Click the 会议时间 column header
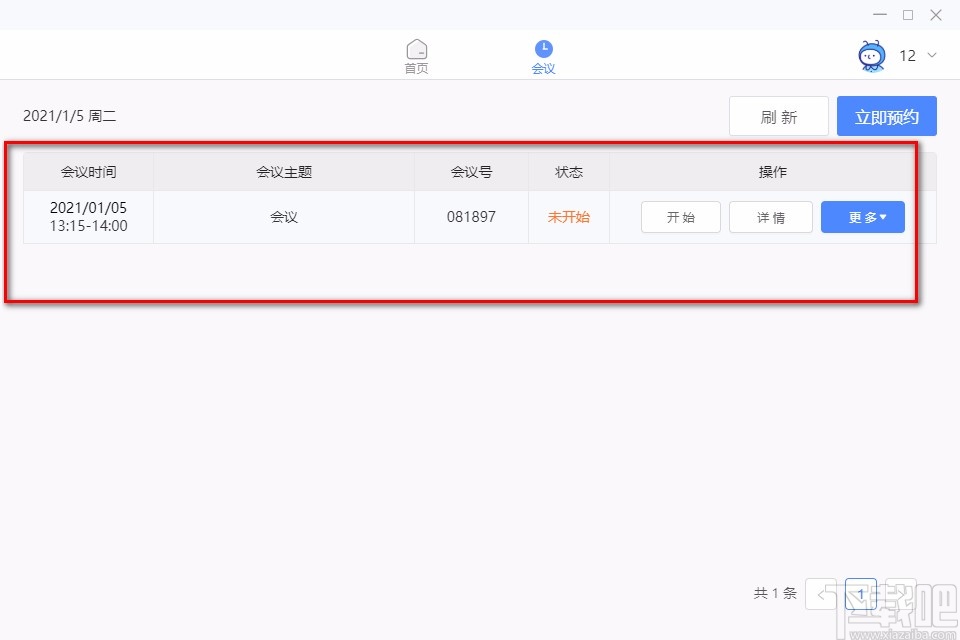Viewport: 960px width, 640px height. click(x=88, y=171)
